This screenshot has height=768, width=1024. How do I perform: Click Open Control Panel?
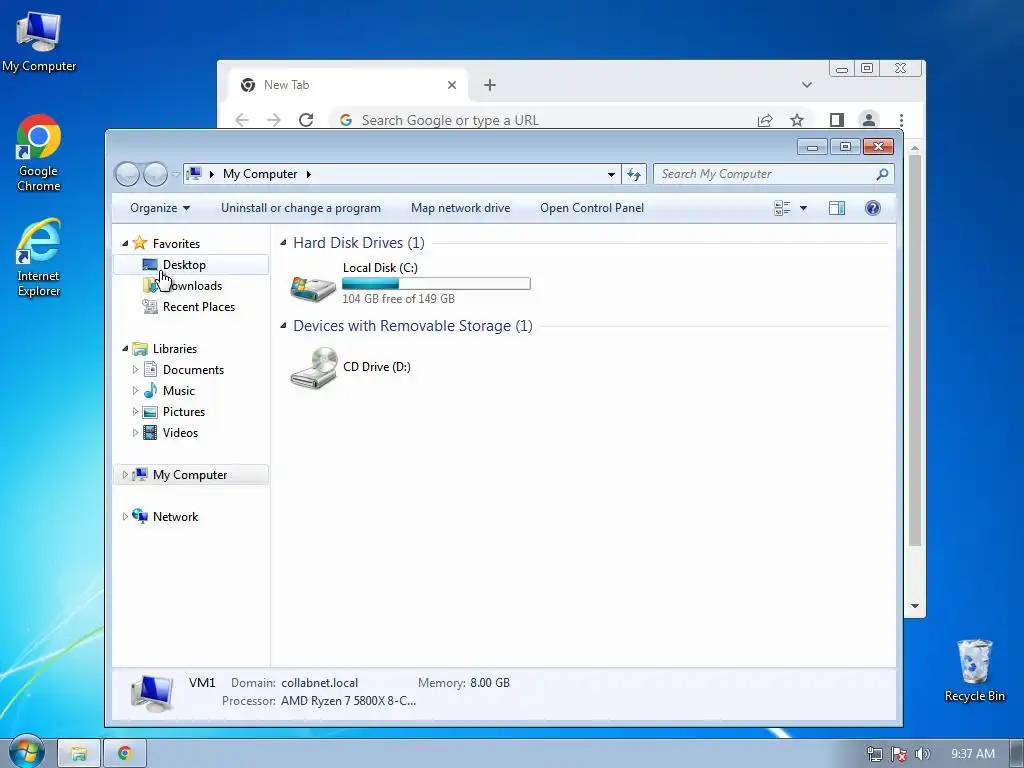(x=592, y=208)
